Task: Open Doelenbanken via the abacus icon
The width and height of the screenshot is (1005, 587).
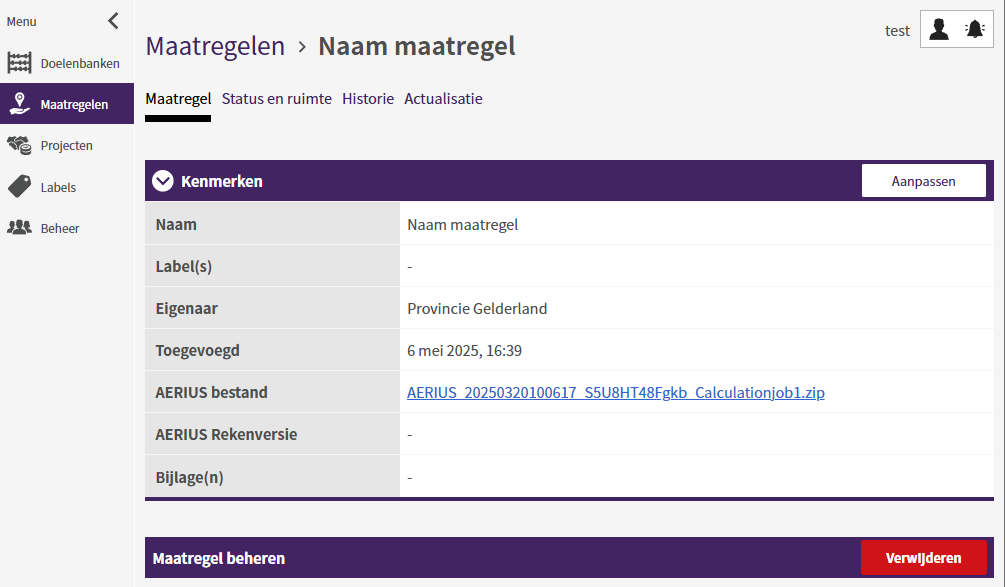Action: 19,62
